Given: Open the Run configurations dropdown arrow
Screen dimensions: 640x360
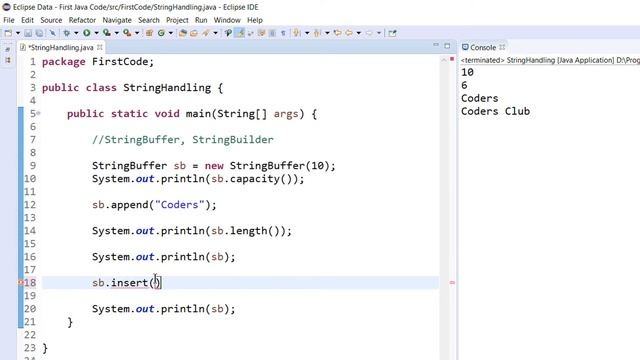Looking at the screenshot, I should [96, 33].
